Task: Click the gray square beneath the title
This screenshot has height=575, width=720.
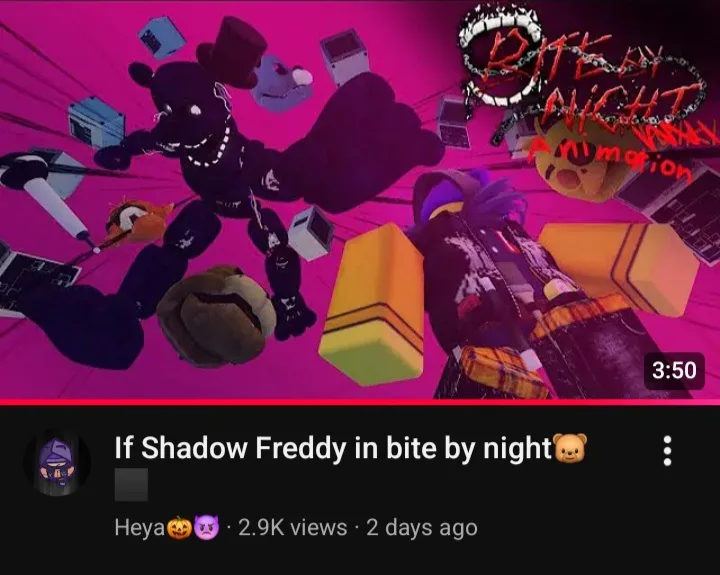Action: [x=131, y=485]
